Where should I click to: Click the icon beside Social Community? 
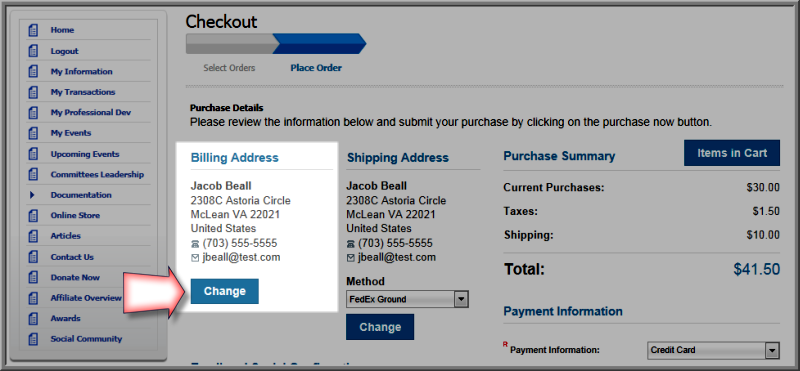34,339
